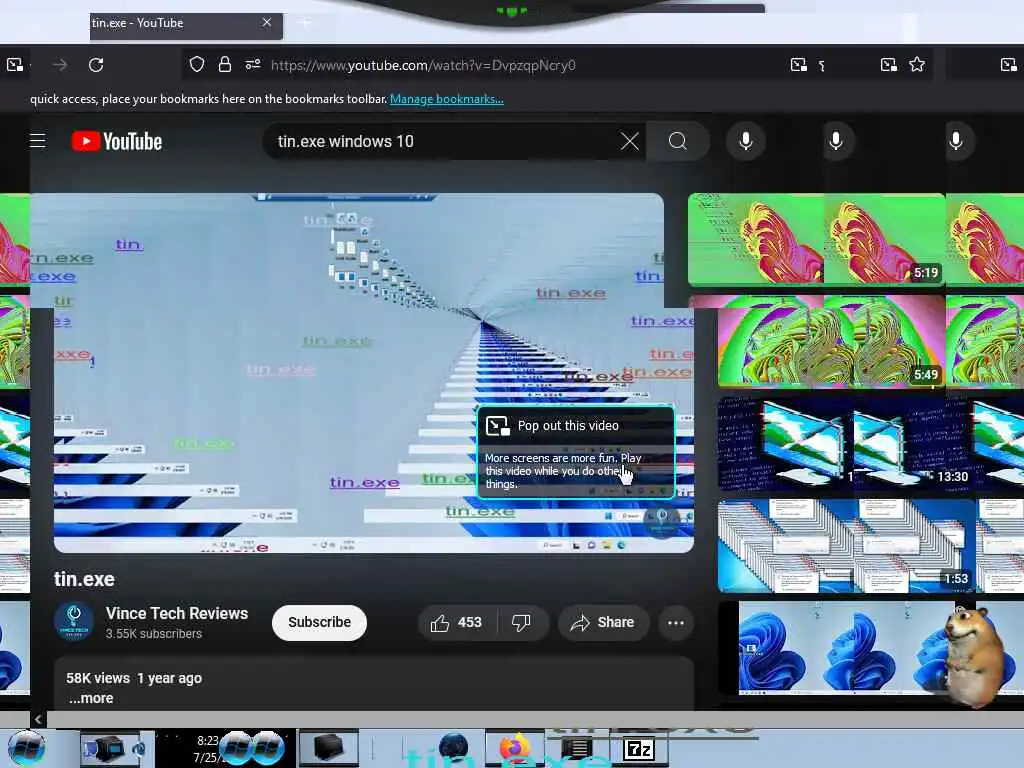Open suggested video with 1:53 duration
The width and height of the screenshot is (1024, 768).
pos(846,546)
